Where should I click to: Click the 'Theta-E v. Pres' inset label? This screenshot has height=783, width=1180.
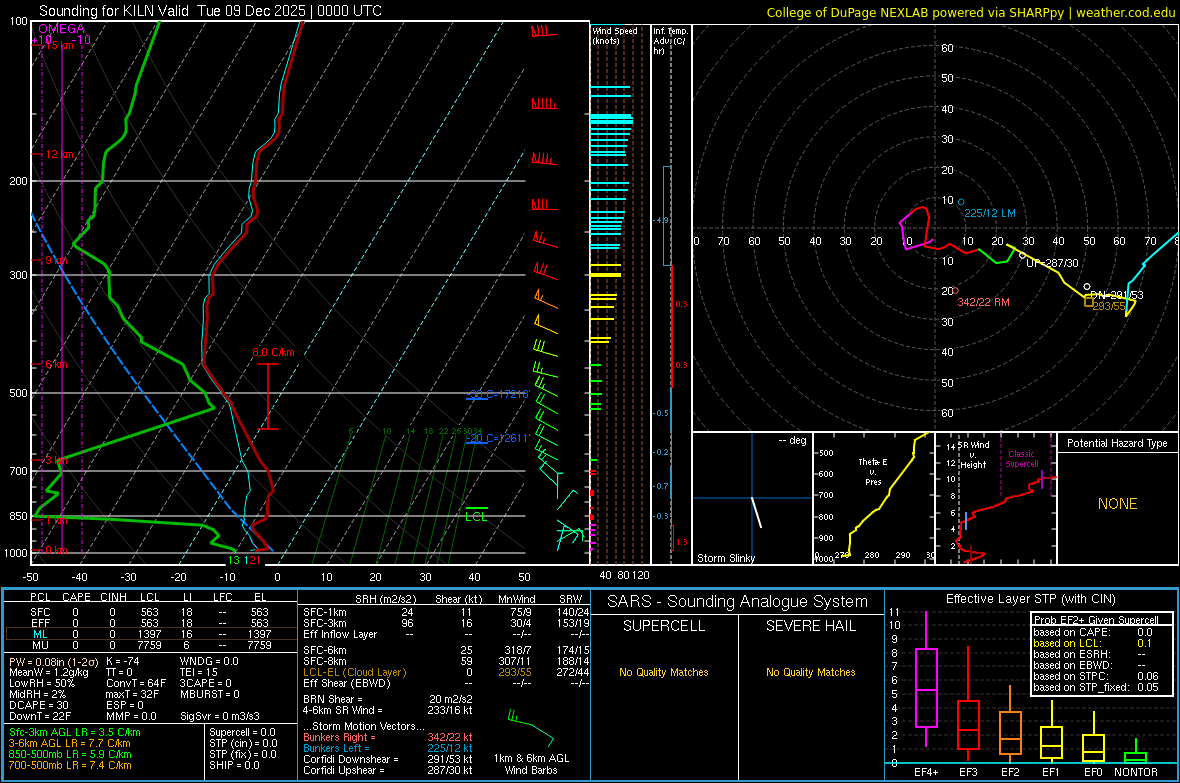coord(873,472)
